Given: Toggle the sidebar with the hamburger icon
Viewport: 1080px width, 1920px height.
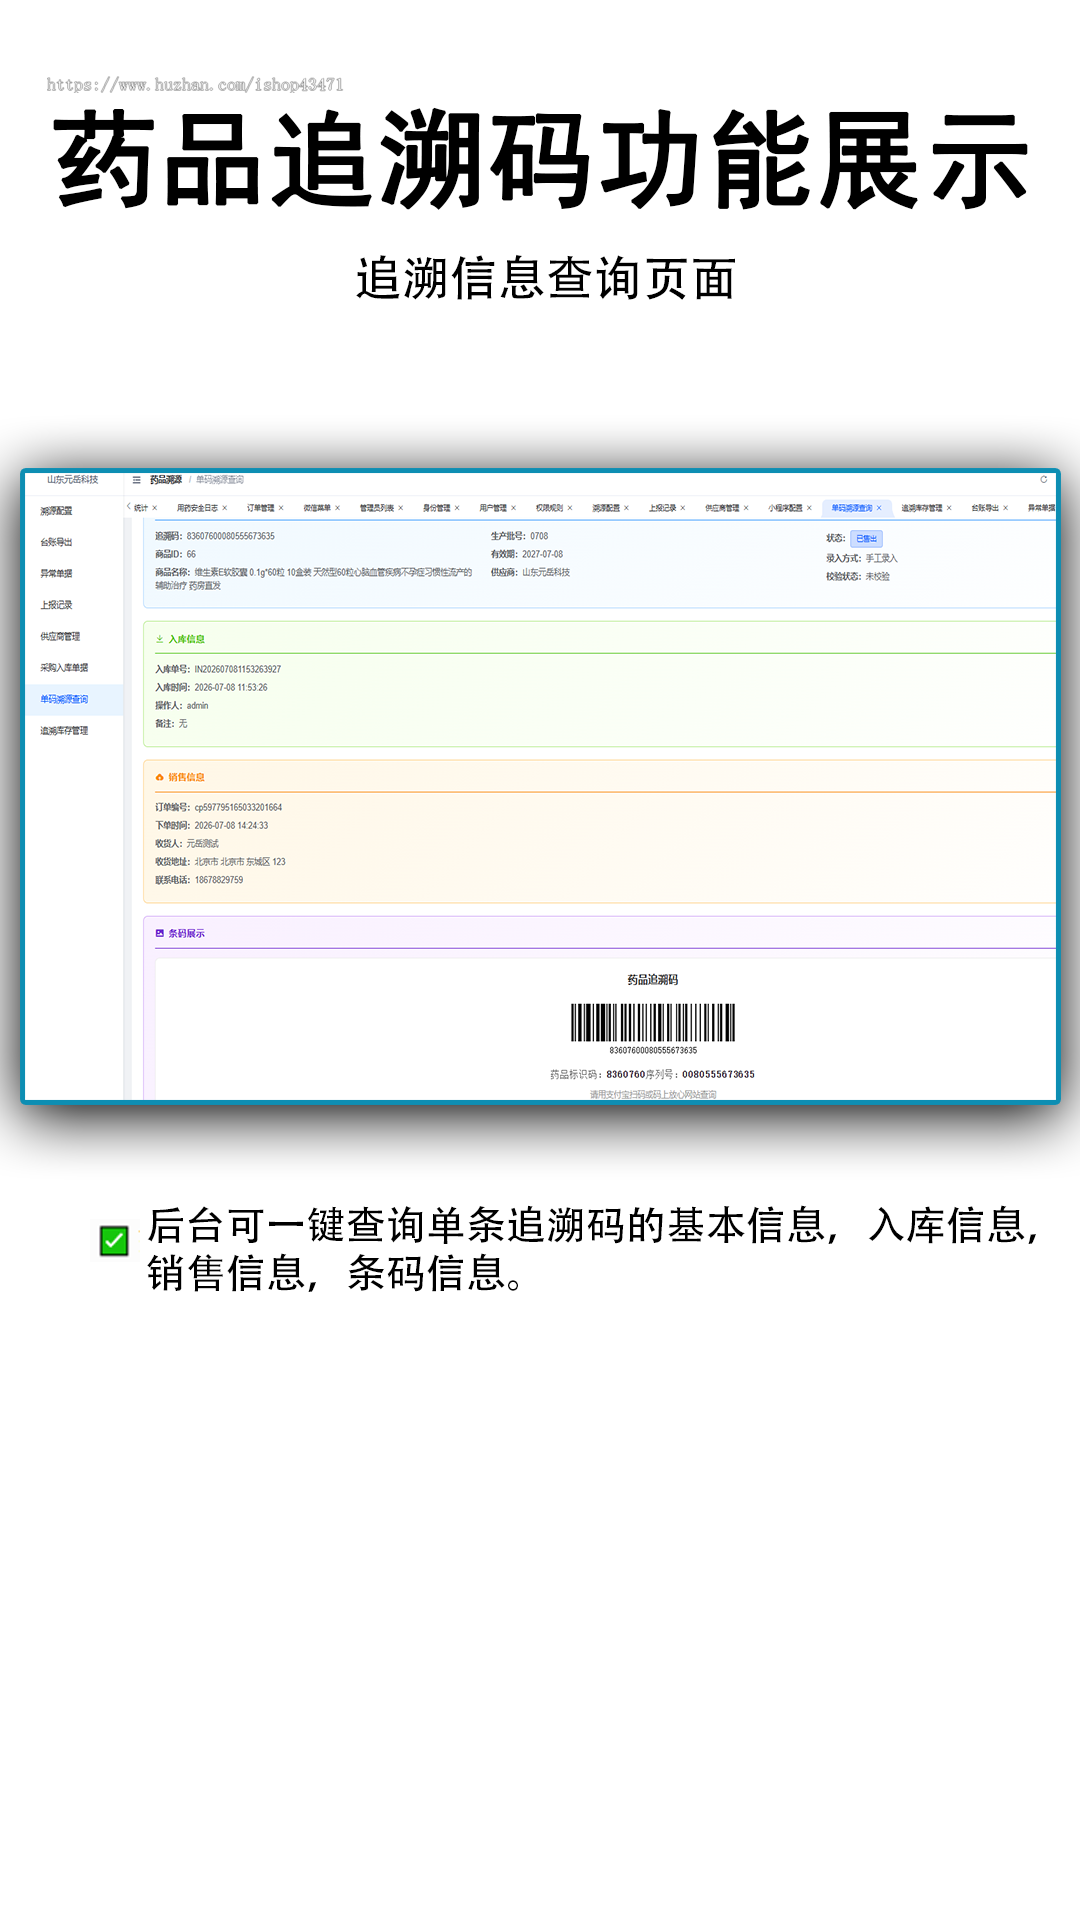Looking at the screenshot, I should tap(137, 480).
